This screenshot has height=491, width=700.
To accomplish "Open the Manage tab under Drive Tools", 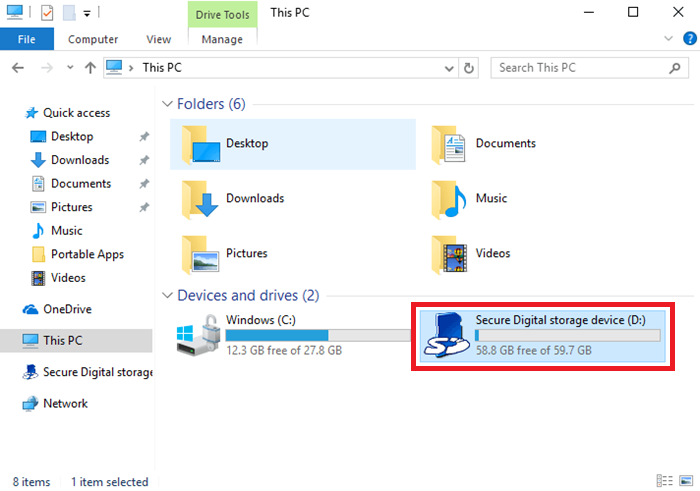I will tap(222, 39).
